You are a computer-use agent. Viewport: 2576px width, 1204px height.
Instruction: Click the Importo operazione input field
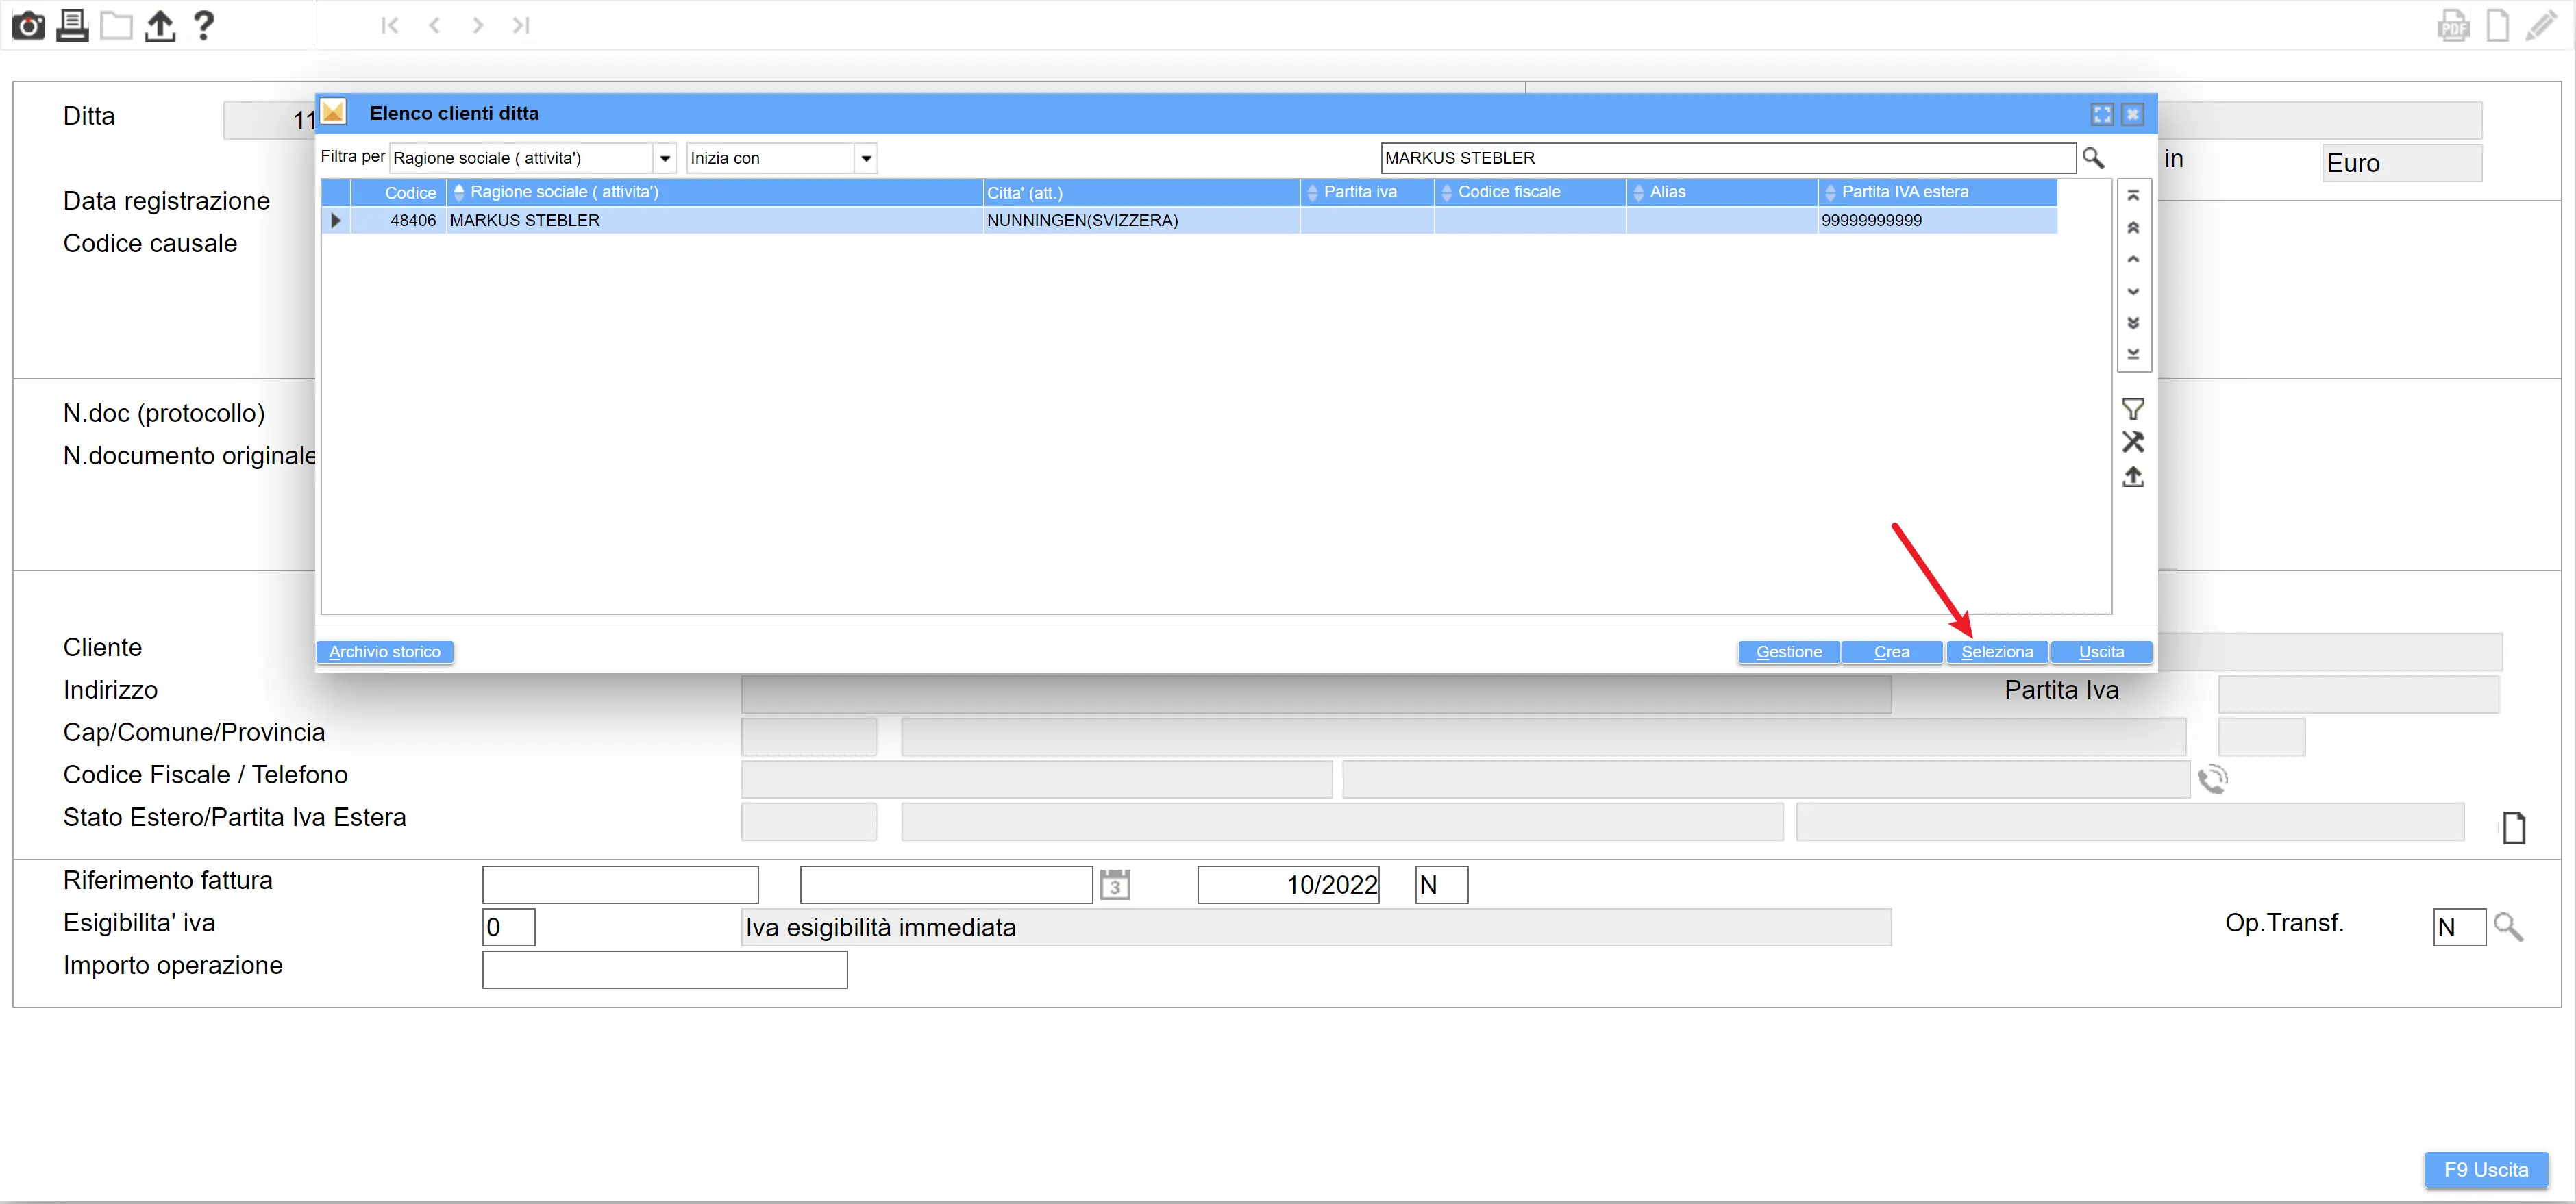tap(664, 970)
